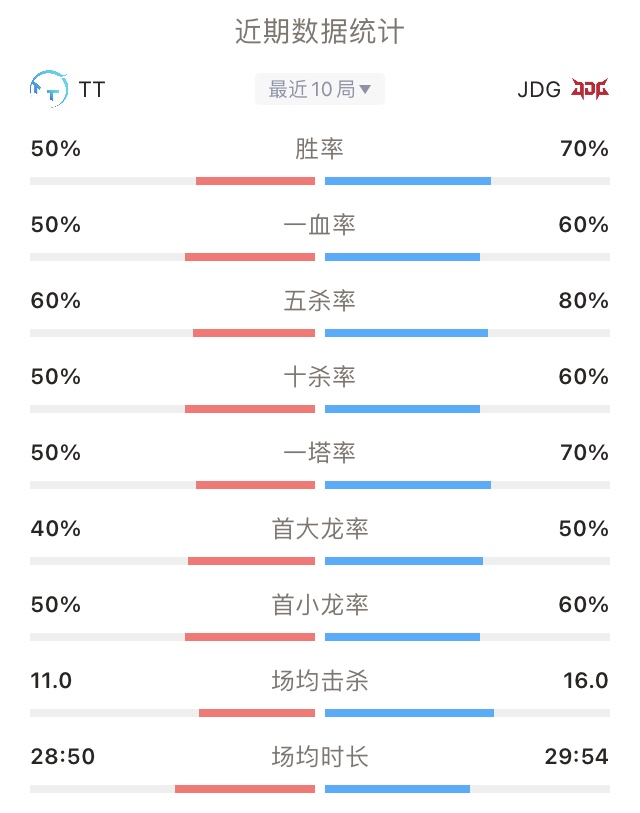Screen dimensions: 640x813
Task: Click the 场均击杀 stat label
Action: [x=319, y=680]
